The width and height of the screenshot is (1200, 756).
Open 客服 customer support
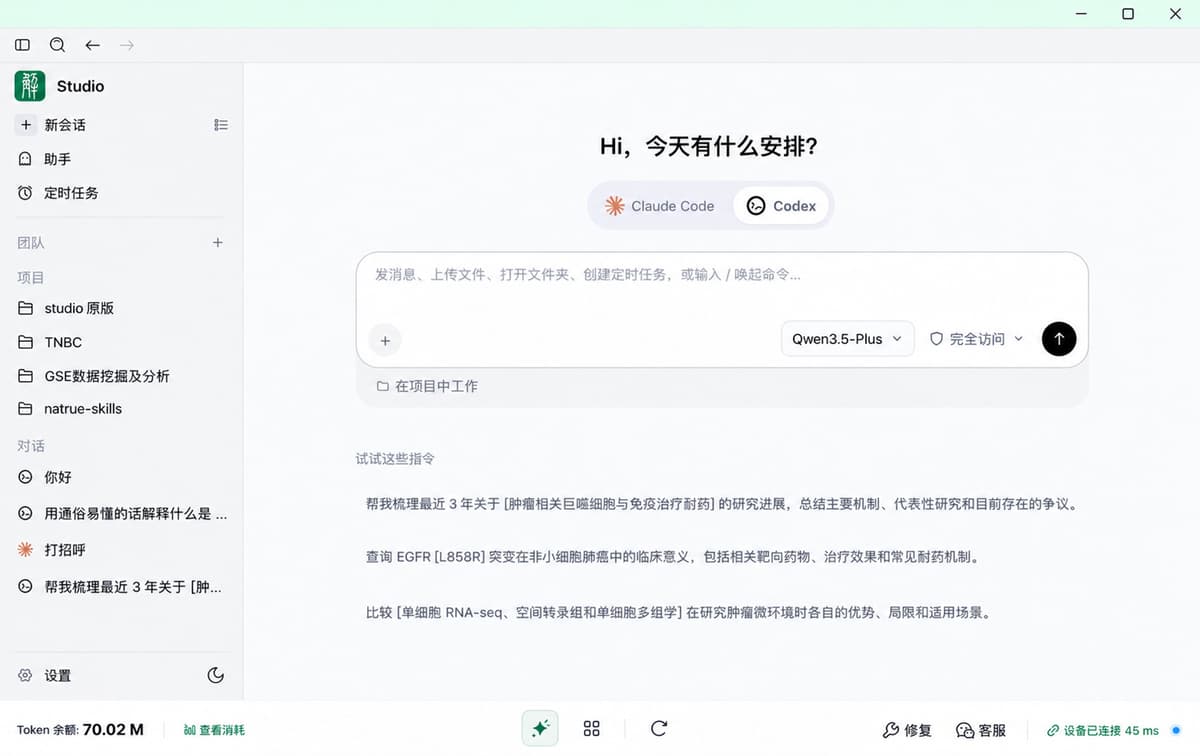point(981,730)
